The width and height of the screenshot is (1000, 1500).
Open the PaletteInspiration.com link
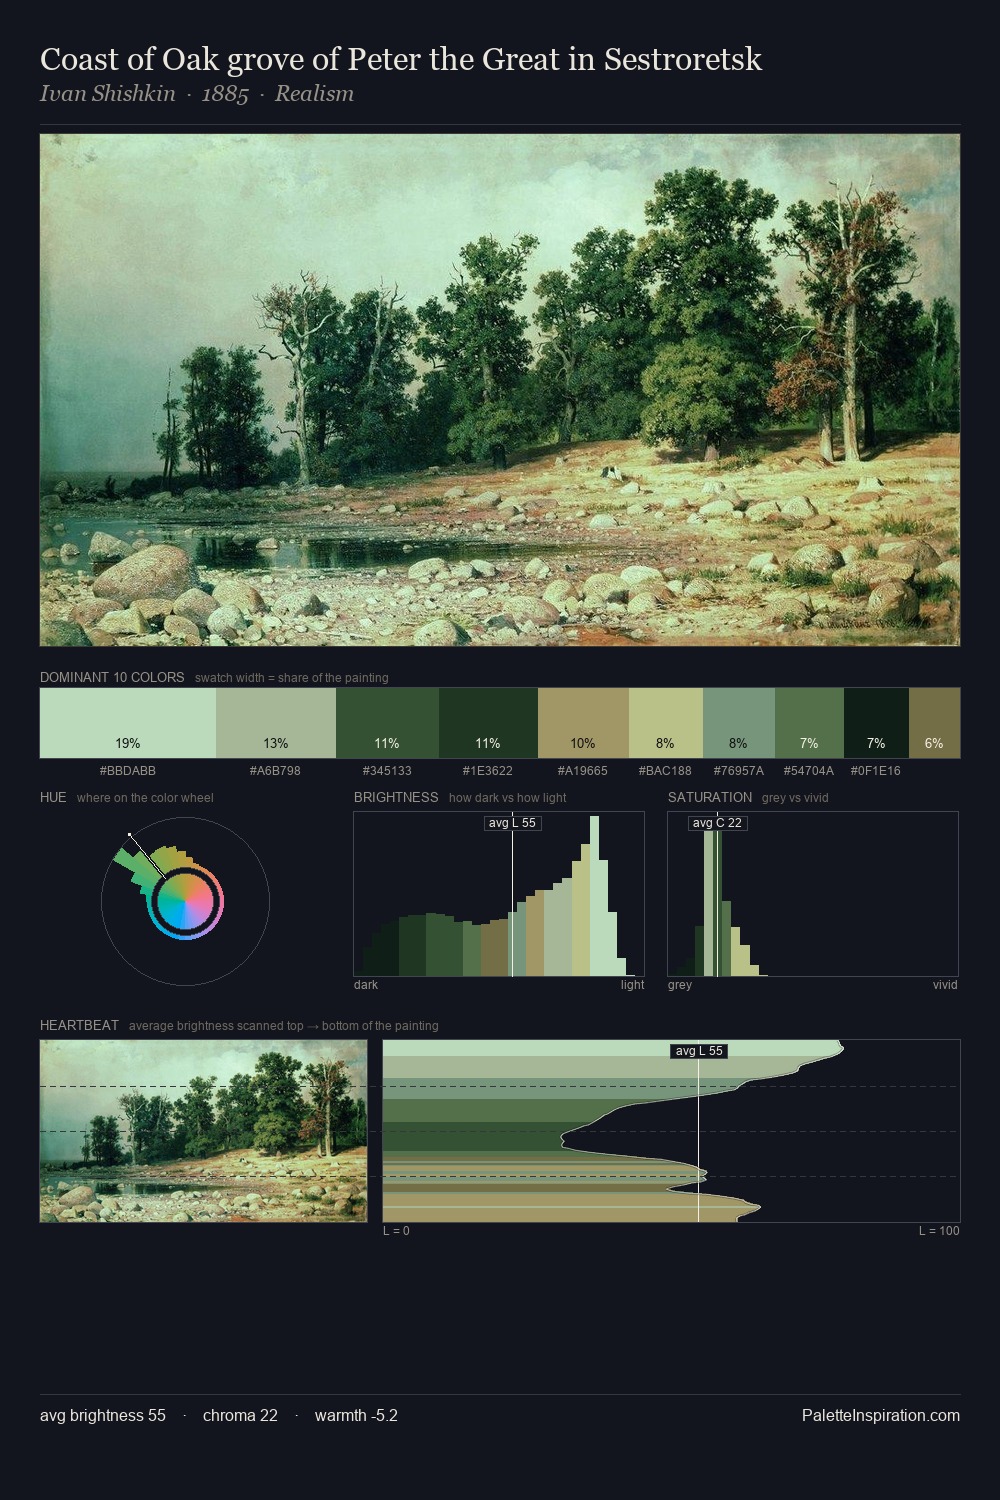881,1416
